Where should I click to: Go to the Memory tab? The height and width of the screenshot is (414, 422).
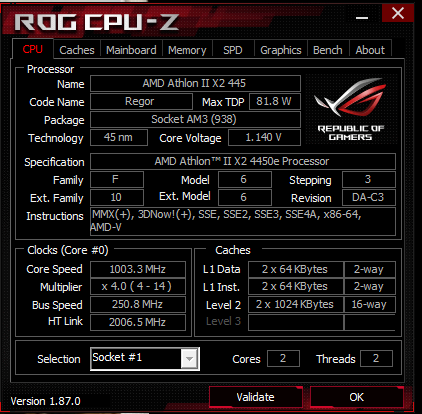[187, 50]
